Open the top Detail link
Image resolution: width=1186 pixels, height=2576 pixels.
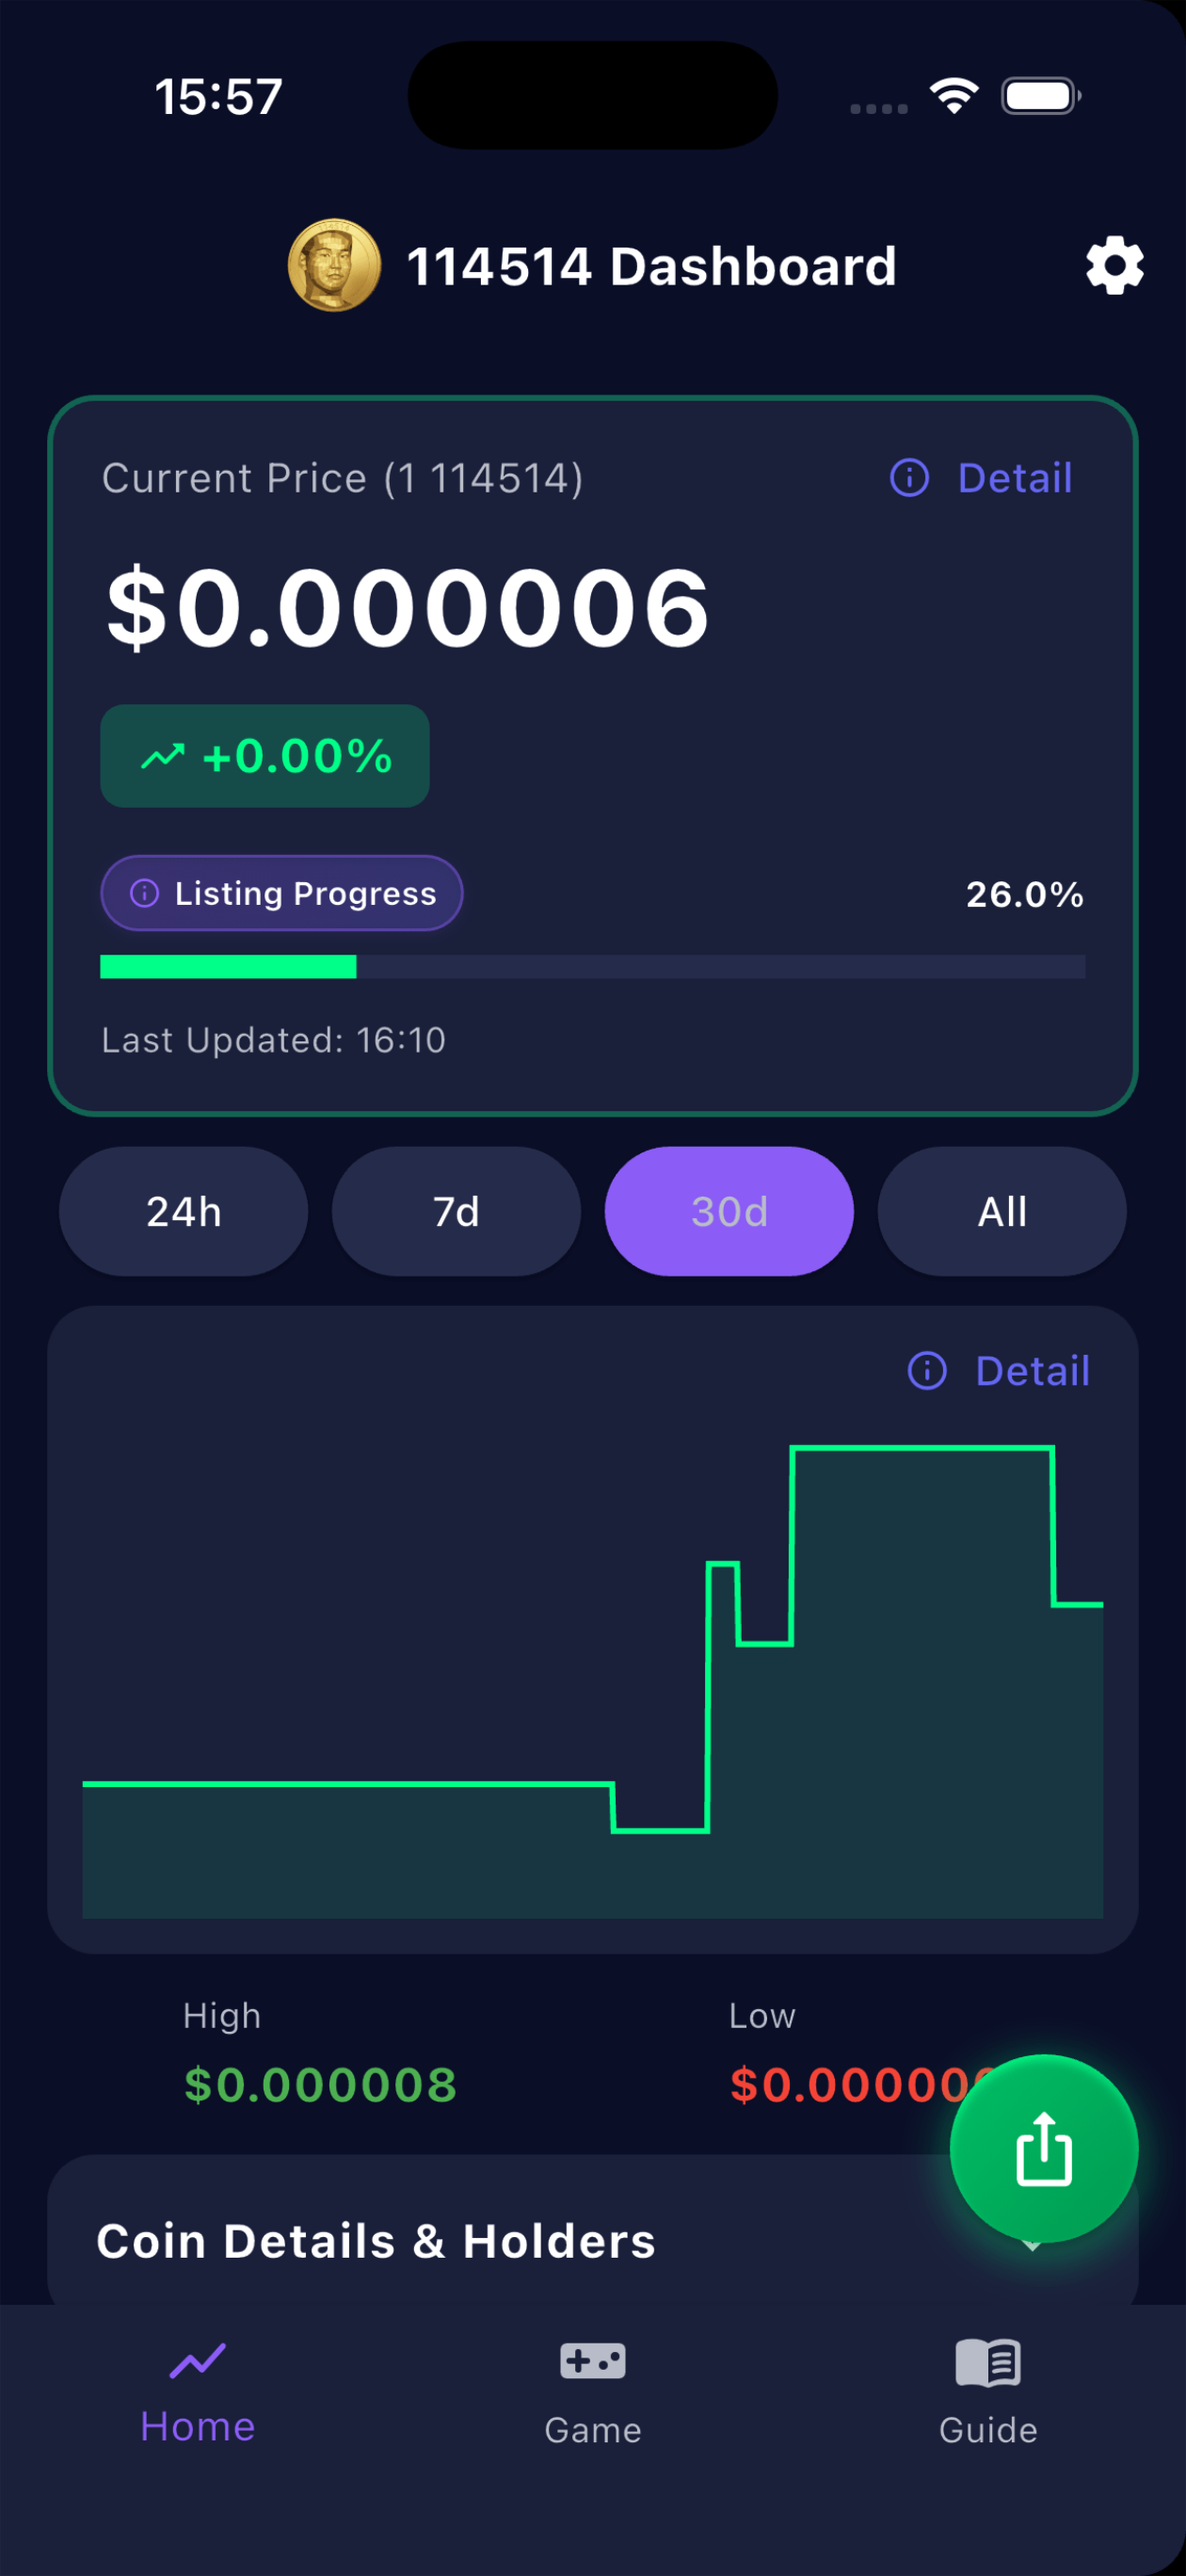[x=1014, y=478]
